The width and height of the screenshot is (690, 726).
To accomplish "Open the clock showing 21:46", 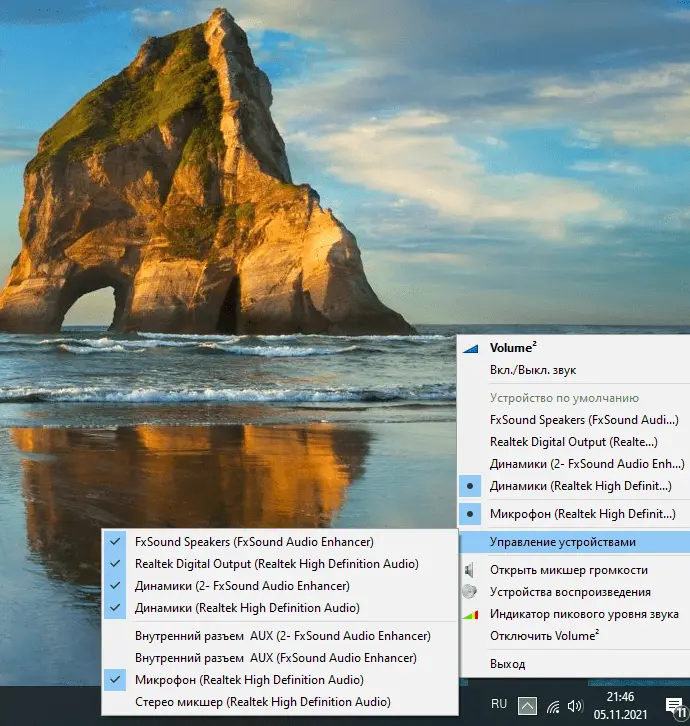I will tap(621, 706).
